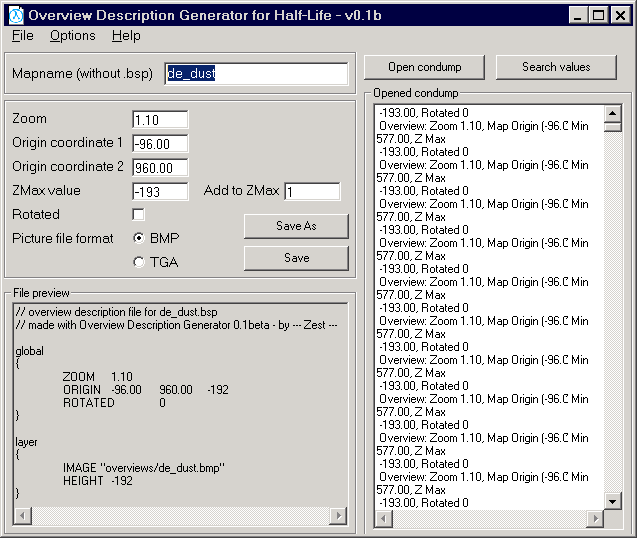Click the Save As button
Viewport: 637px width, 538px height.
tap(296, 226)
